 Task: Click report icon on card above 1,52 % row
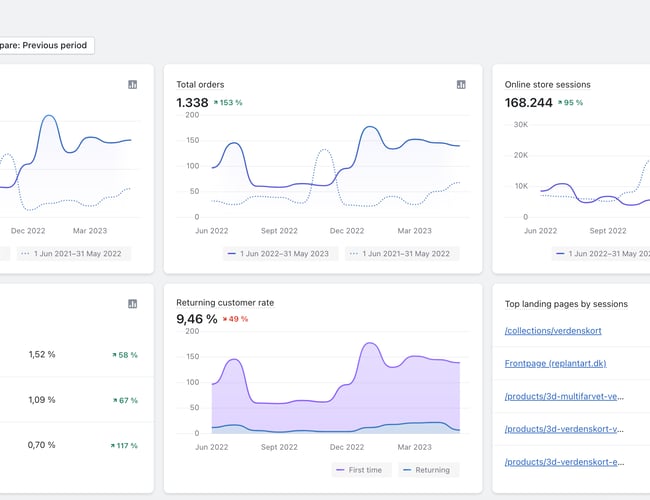pyautogui.click(x=133, y=304)
